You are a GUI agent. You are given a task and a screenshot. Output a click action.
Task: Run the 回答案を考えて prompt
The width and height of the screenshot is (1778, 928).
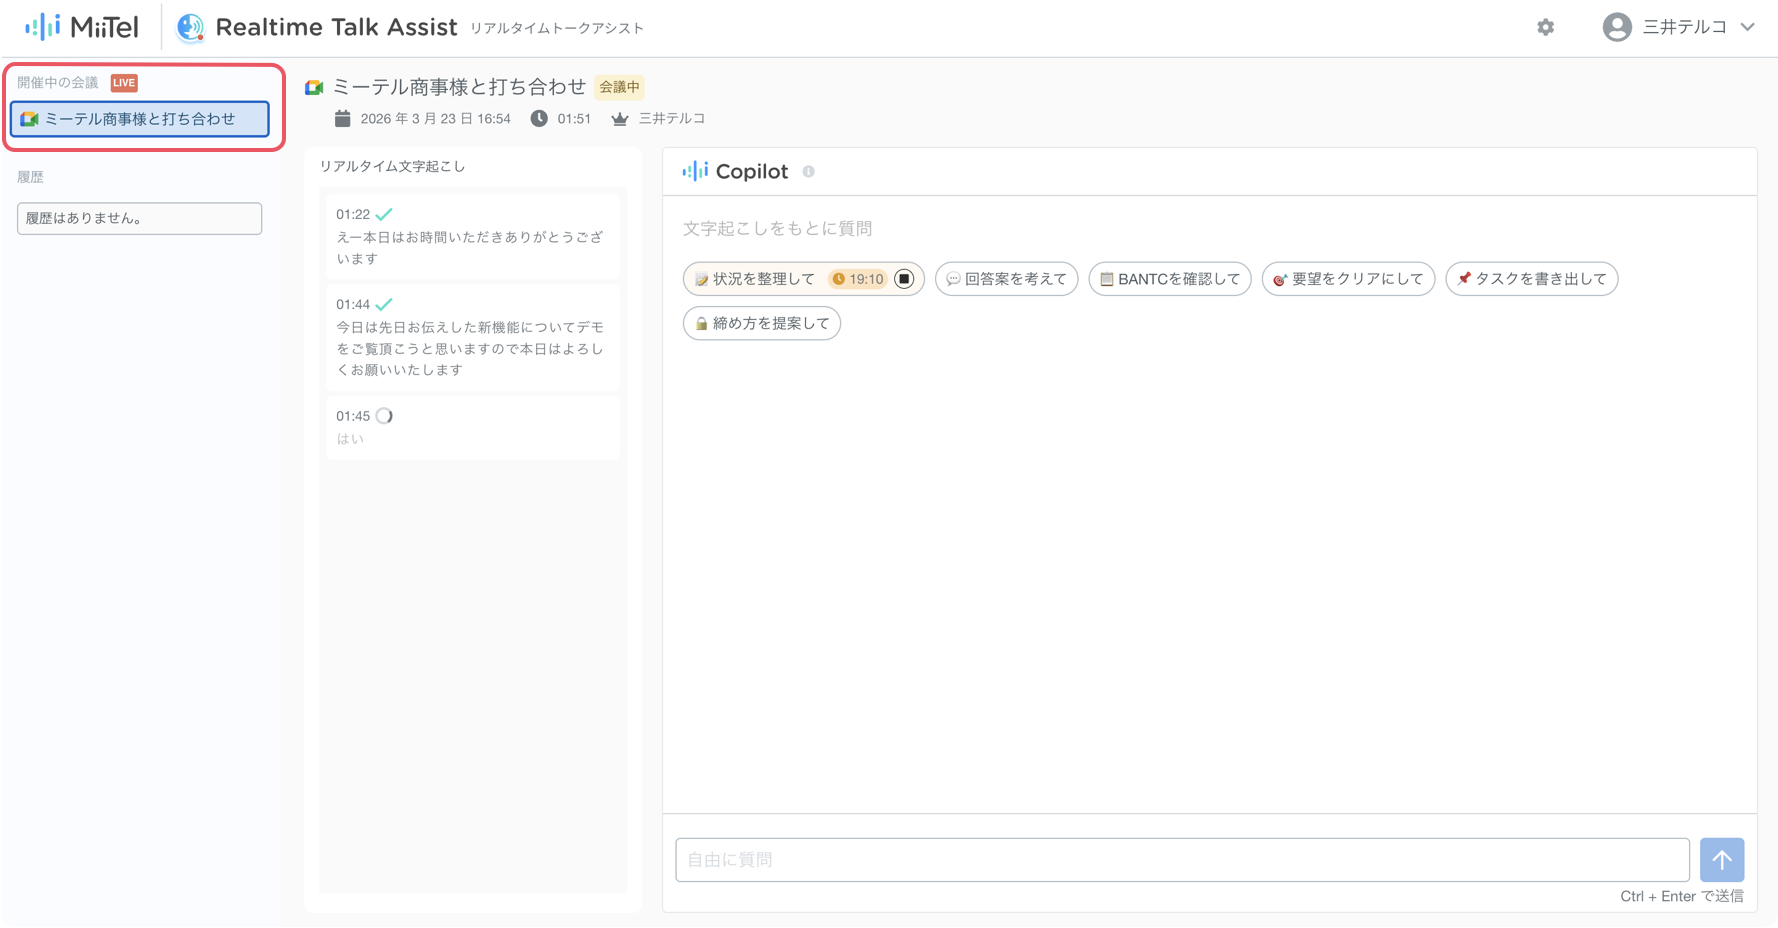pyautogui.click(x=1007, y=279)
